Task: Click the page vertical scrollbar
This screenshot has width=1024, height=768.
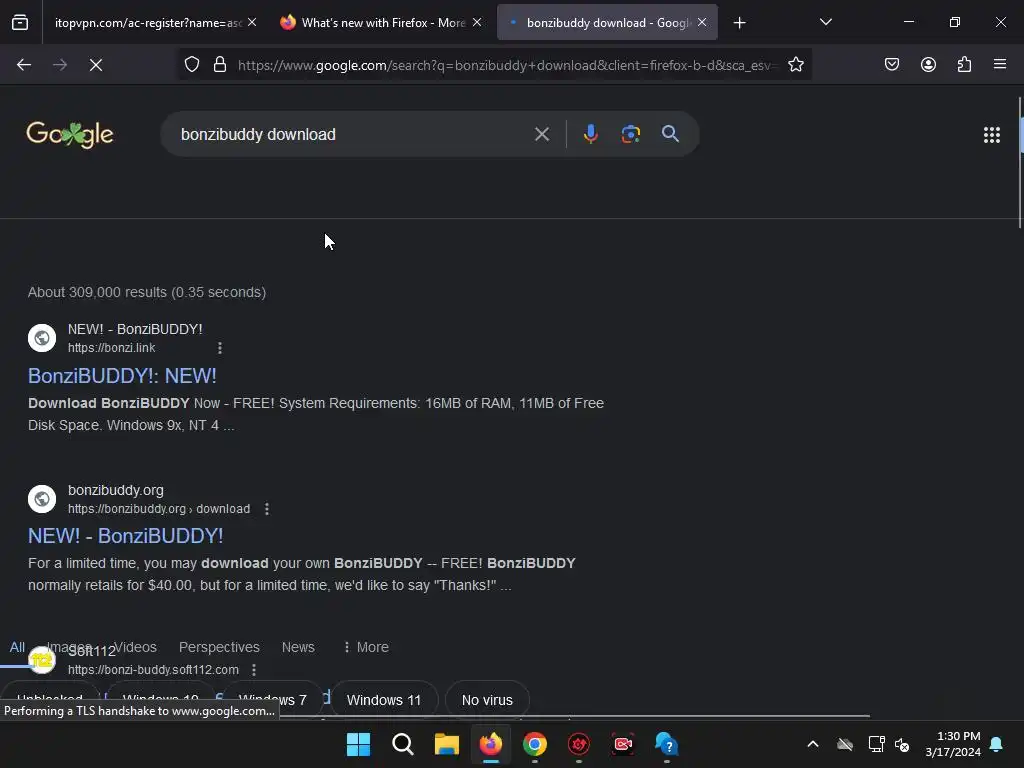Action: point(1020,163)
